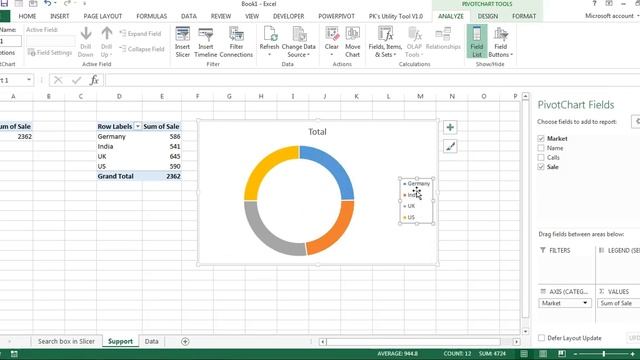
Task: Click the Insert Function fx icon
Action: coord(94,80)
